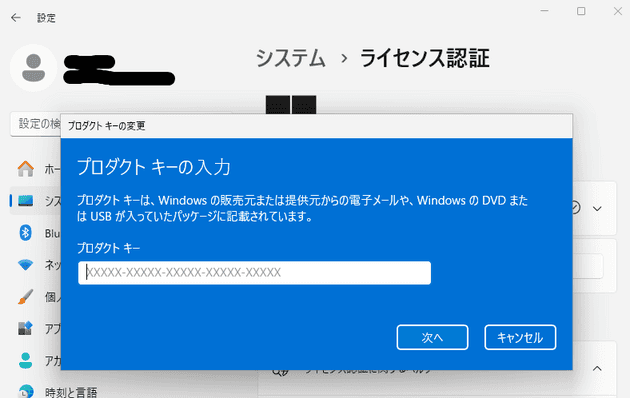
Task: Open the 時刻と言語 globe icon
Action: 26,392
